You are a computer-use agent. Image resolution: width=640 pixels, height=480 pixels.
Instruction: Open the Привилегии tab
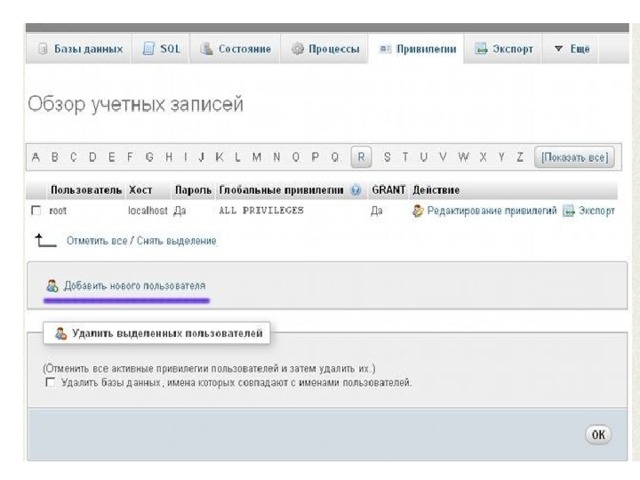(x=417, y=49)
